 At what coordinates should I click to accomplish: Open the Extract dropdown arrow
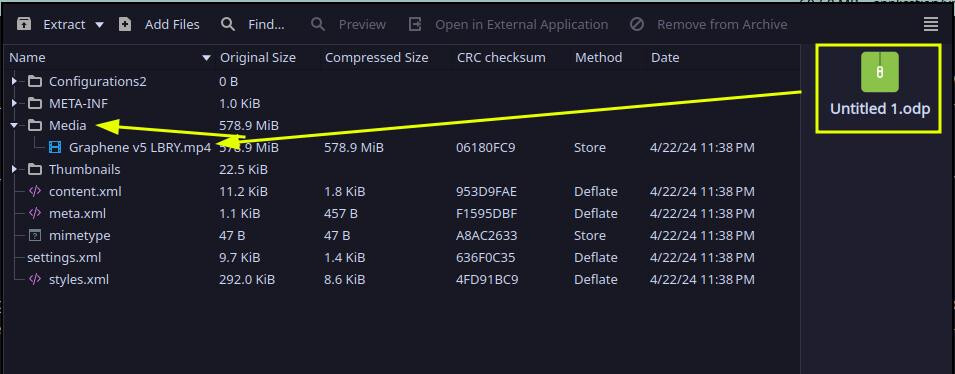[99, 25]
